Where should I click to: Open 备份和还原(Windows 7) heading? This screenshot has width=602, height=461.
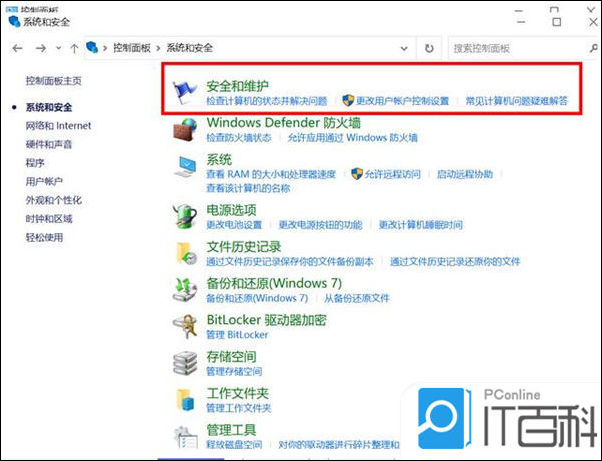(274, 283)
